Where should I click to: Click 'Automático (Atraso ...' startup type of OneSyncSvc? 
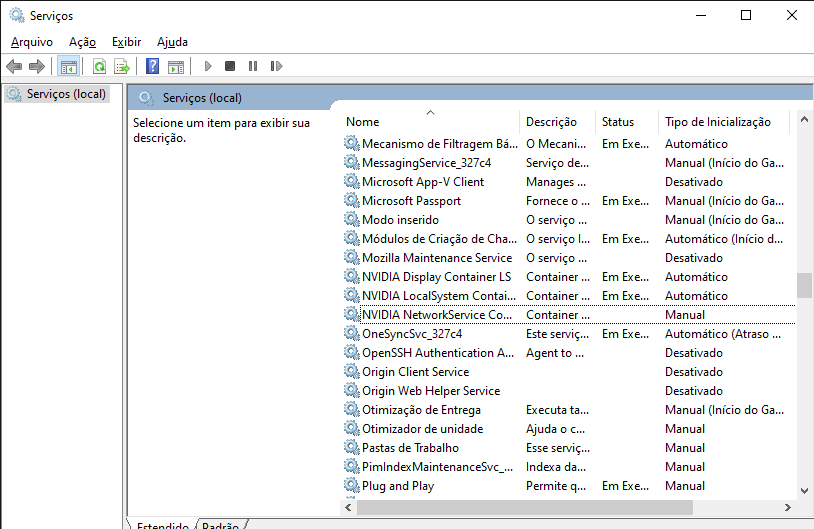(x=723, y=334)
